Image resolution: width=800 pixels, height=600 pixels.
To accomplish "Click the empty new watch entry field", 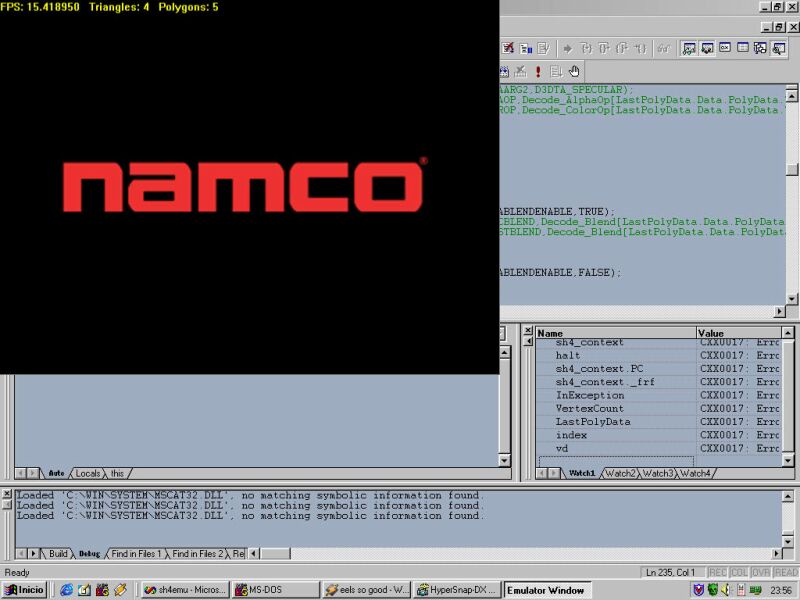I will click(x=616, y=461).
